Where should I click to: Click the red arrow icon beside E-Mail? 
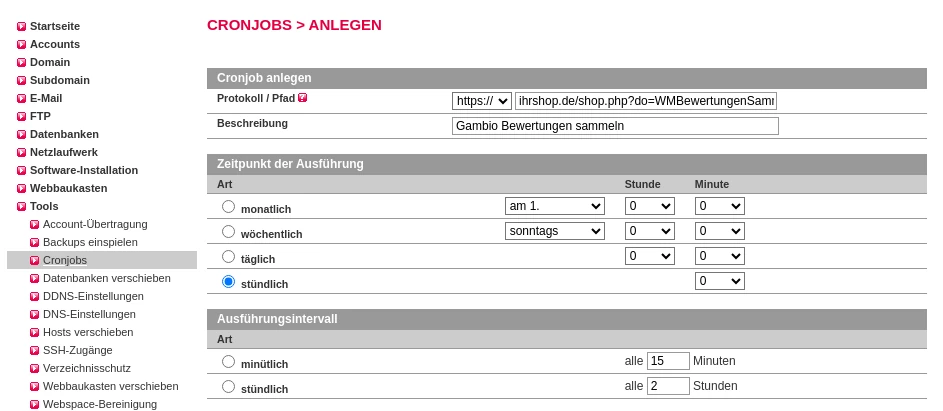22,99
